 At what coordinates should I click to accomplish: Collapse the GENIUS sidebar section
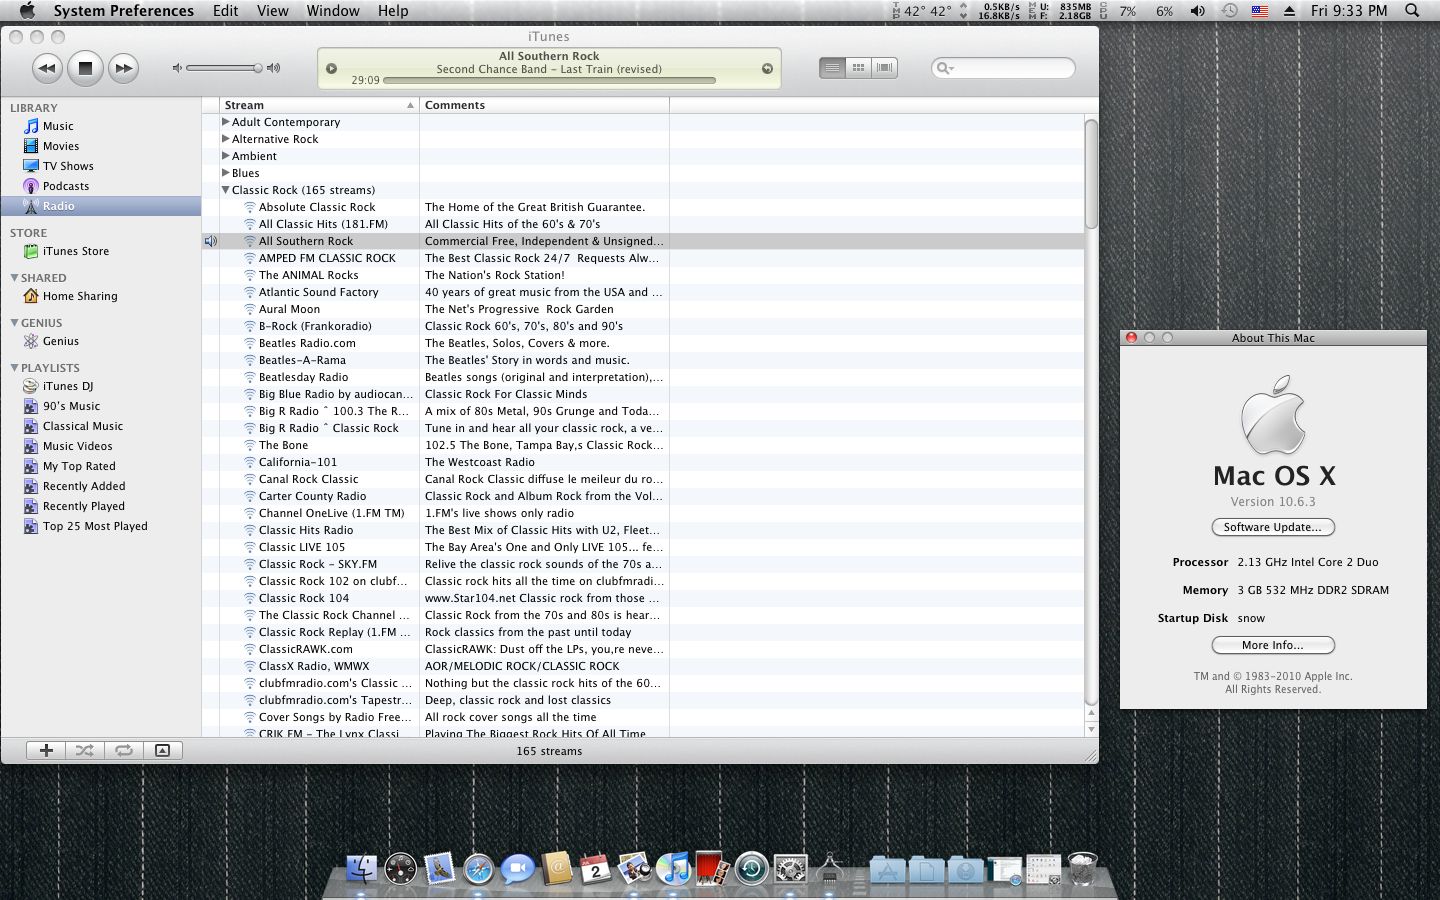(14, 323)
